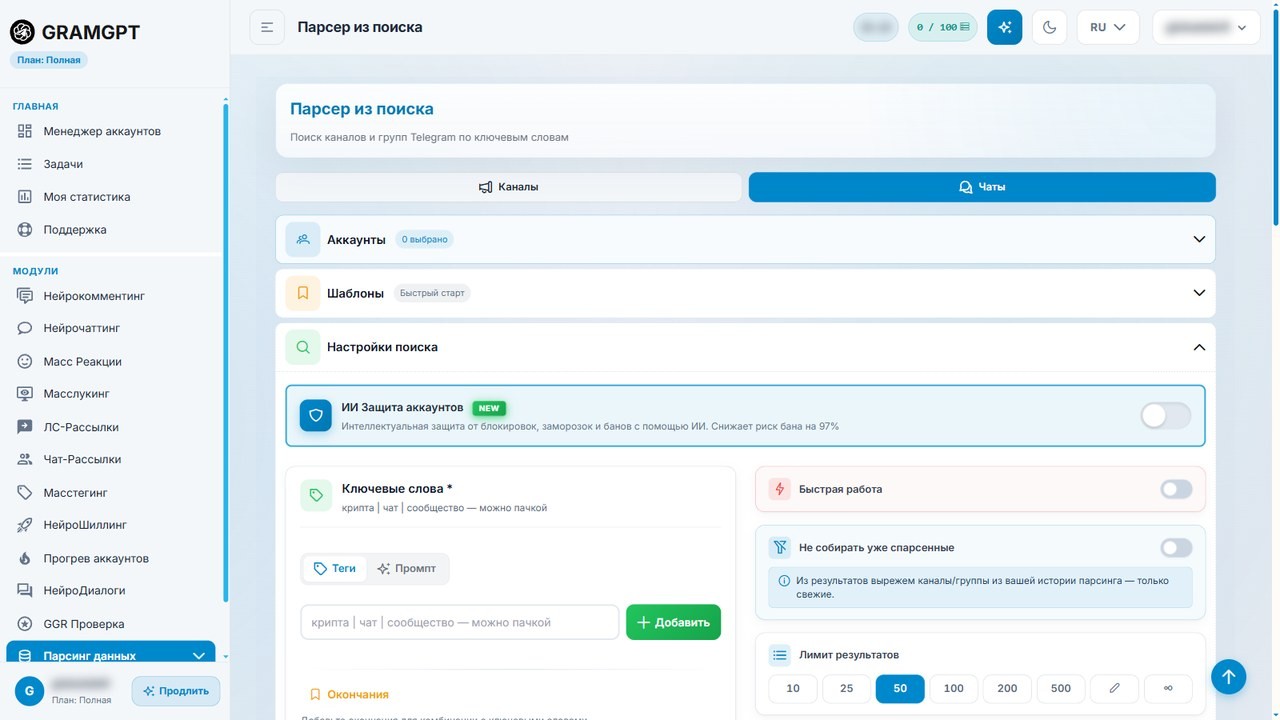Click the НейроШиллинг rocket icon

(x=25, y=525)
